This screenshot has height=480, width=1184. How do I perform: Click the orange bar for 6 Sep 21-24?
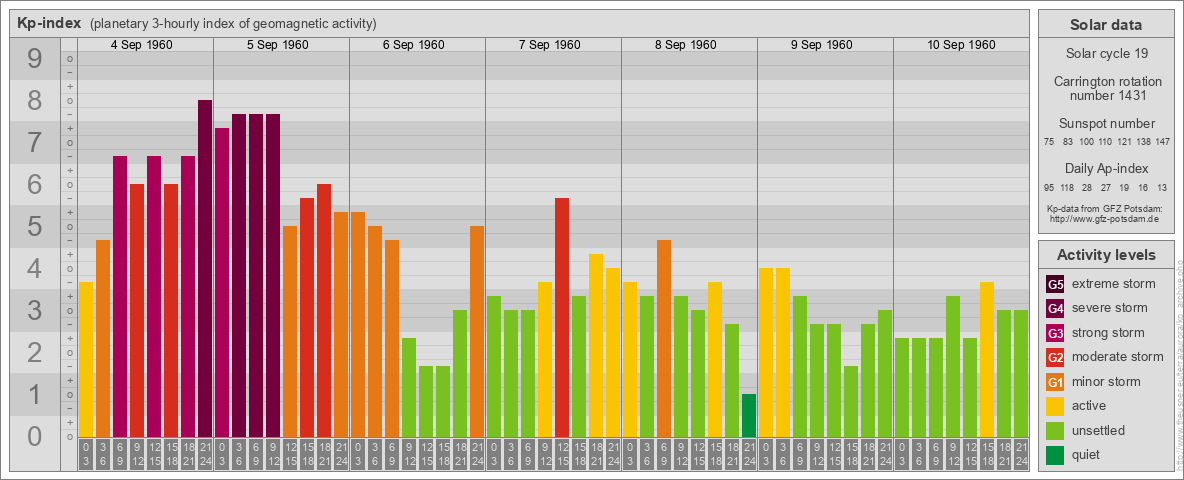click(x=476, y=331)
